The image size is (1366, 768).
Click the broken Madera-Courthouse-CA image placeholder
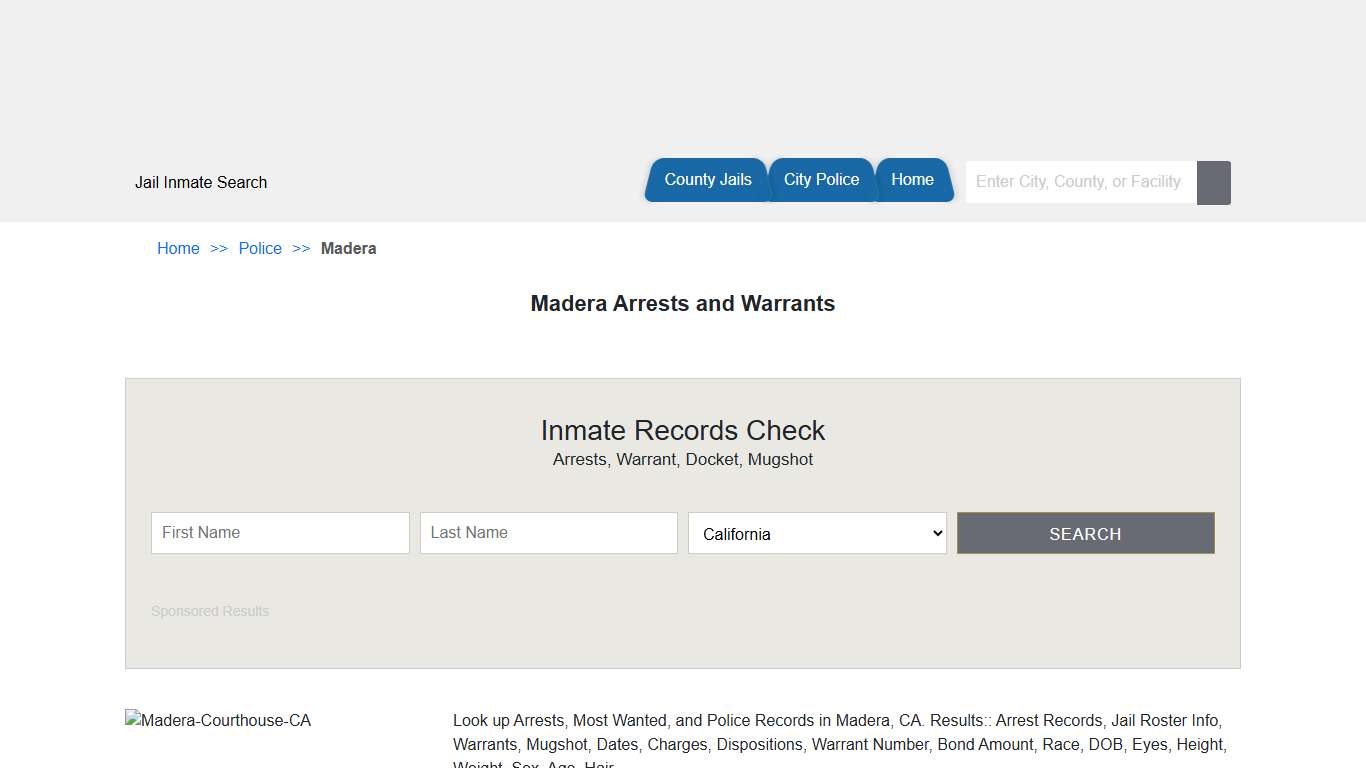217,720
